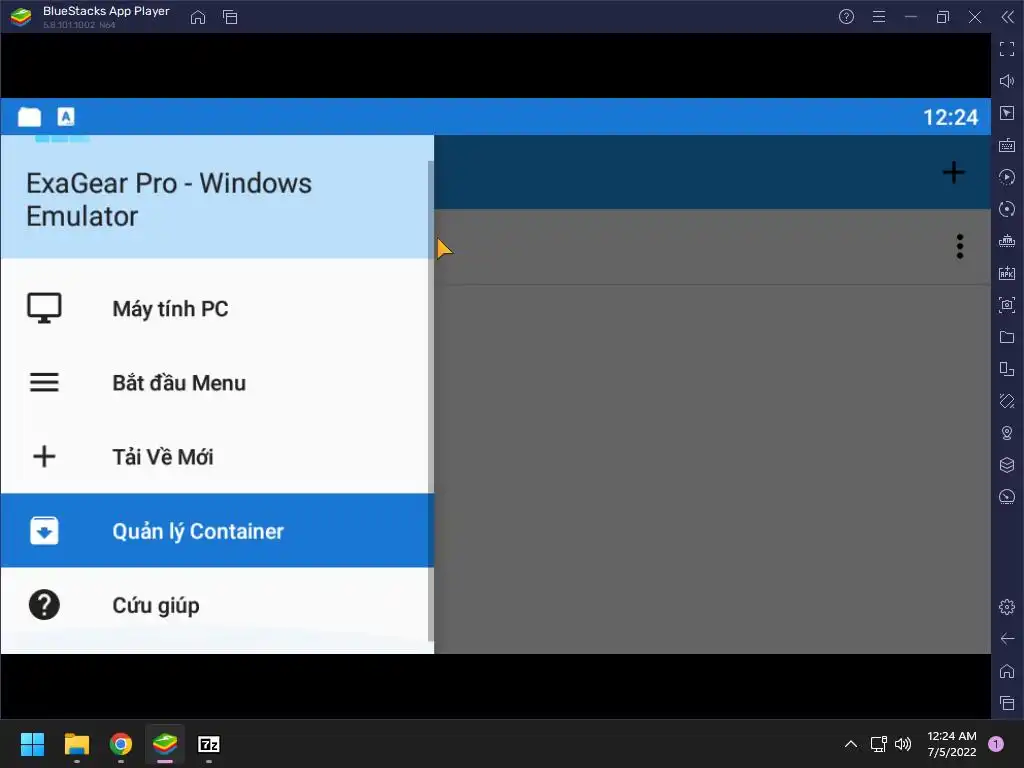Open the three-dot container options menu
The width and height of the screenshot is (1024, 768).
click(960, 246)
